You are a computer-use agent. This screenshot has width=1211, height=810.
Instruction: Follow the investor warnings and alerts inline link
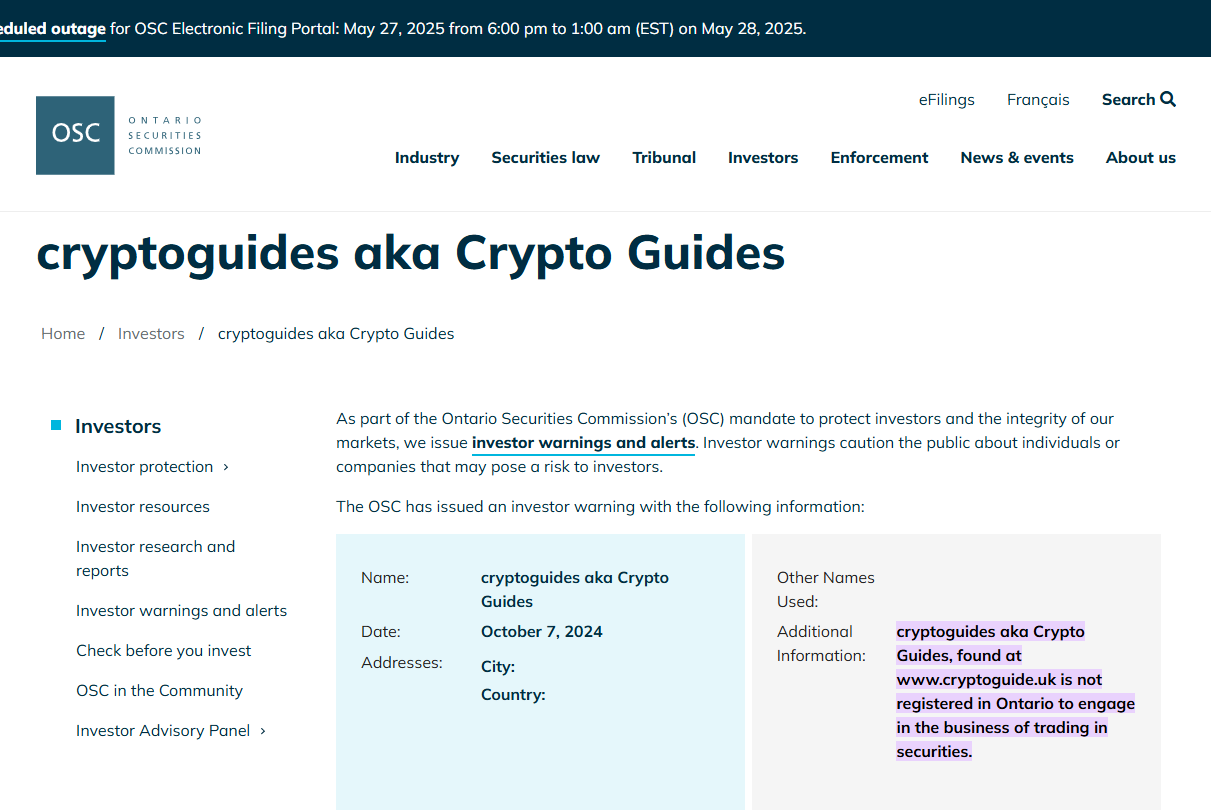click(583, 442)
